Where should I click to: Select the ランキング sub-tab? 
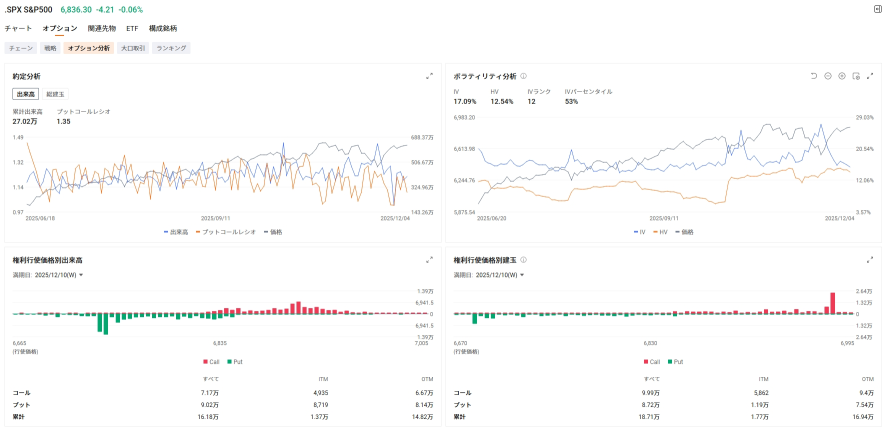click(x=171, y=49)
